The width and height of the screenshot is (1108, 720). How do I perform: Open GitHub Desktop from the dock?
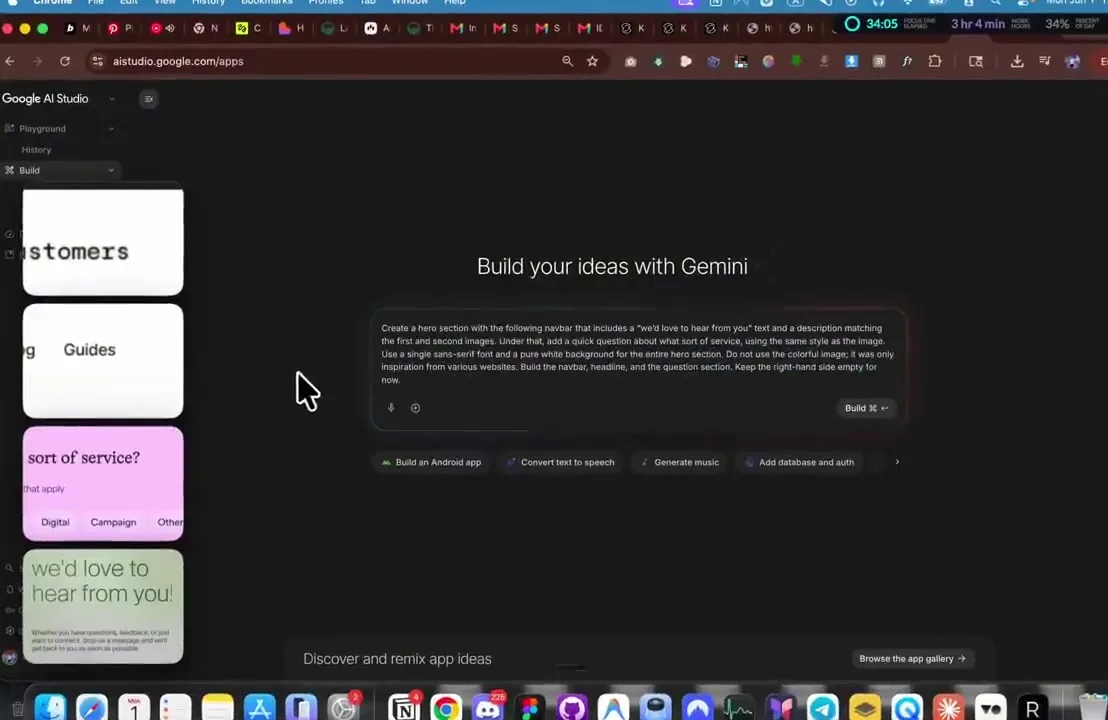[x=572, y=707]
